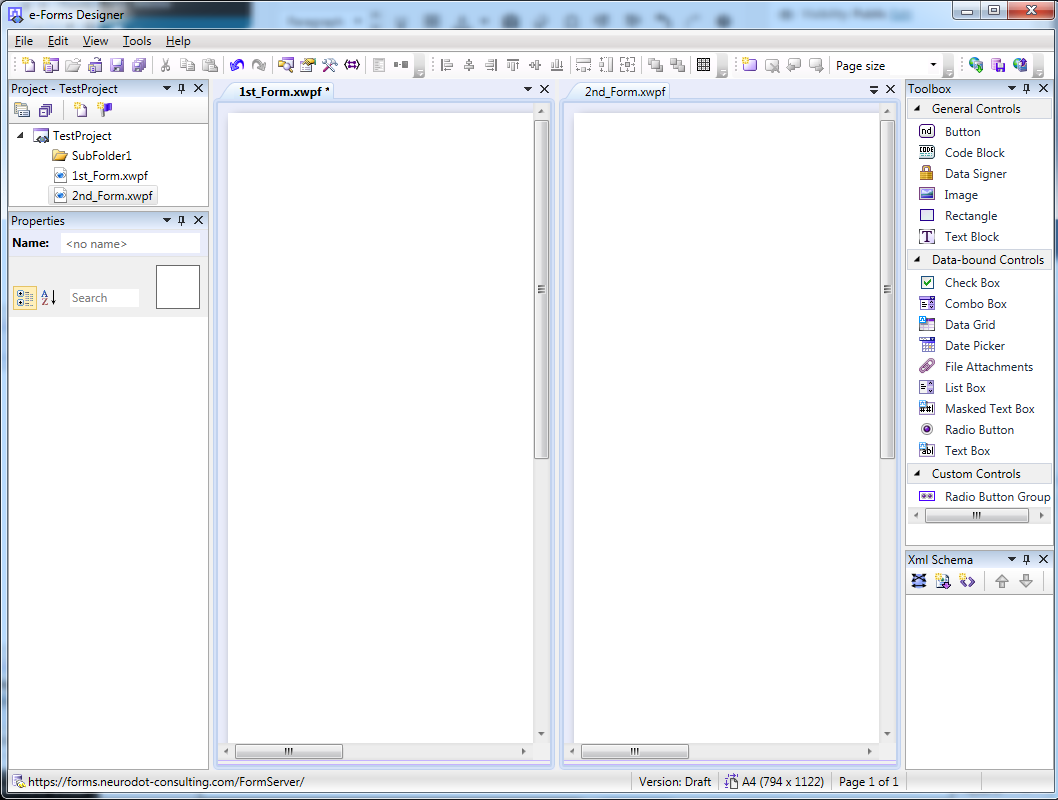This screenshot has width=1058, height=800.
Task: Switch to the 1st_Form.xwpf tab
Action: (283, 92)
